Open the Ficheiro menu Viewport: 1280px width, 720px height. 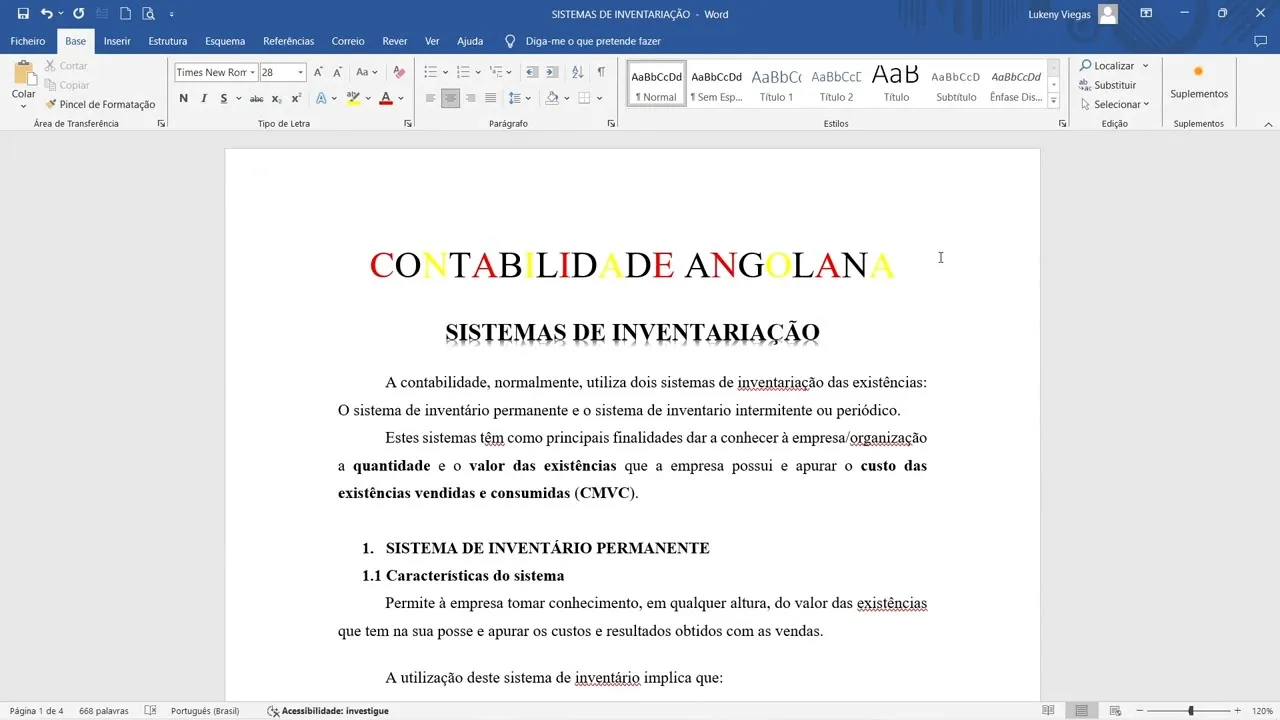coord(28,41)
